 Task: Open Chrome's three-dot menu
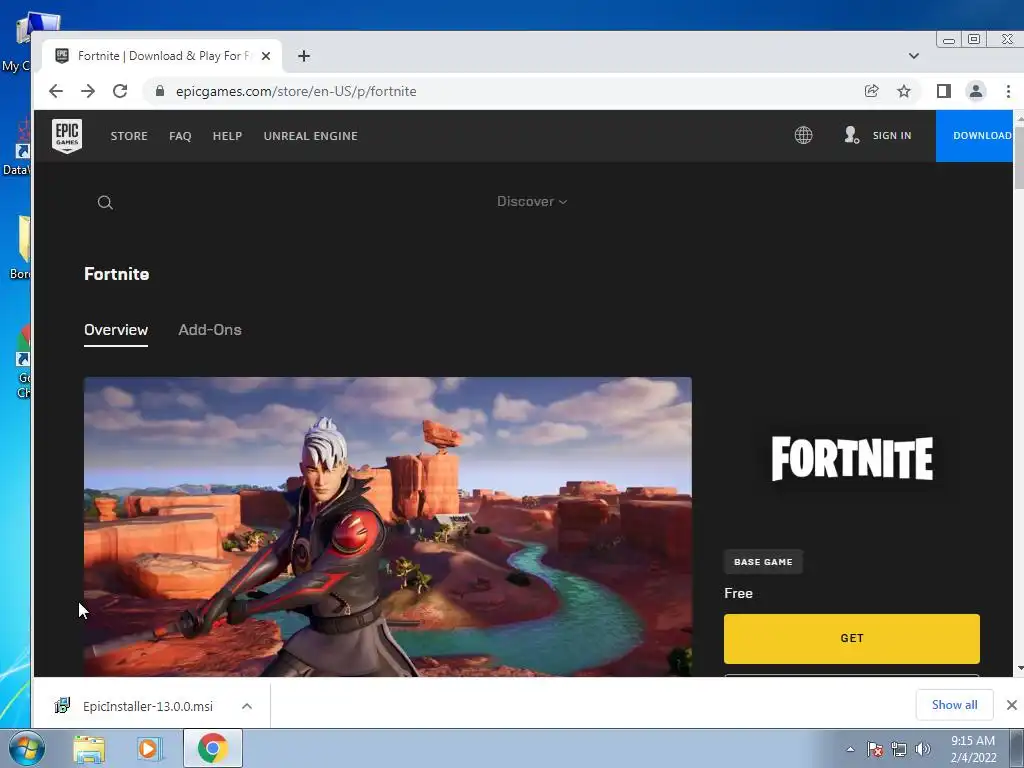pyautogui.click(x=1008, y=91)
